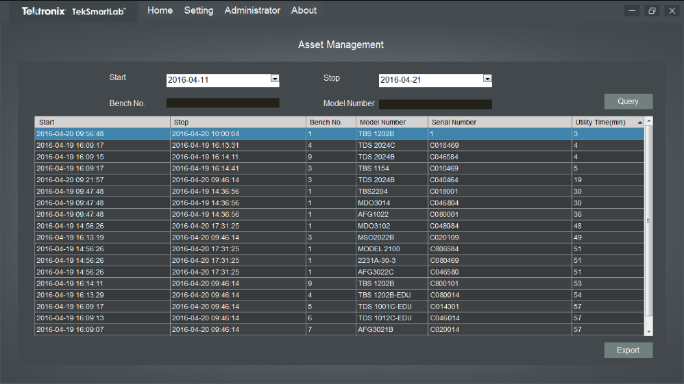Viewport: 684px width, 384px height.
Task: Select the row with model TDS 2024C
Action: 339,145
